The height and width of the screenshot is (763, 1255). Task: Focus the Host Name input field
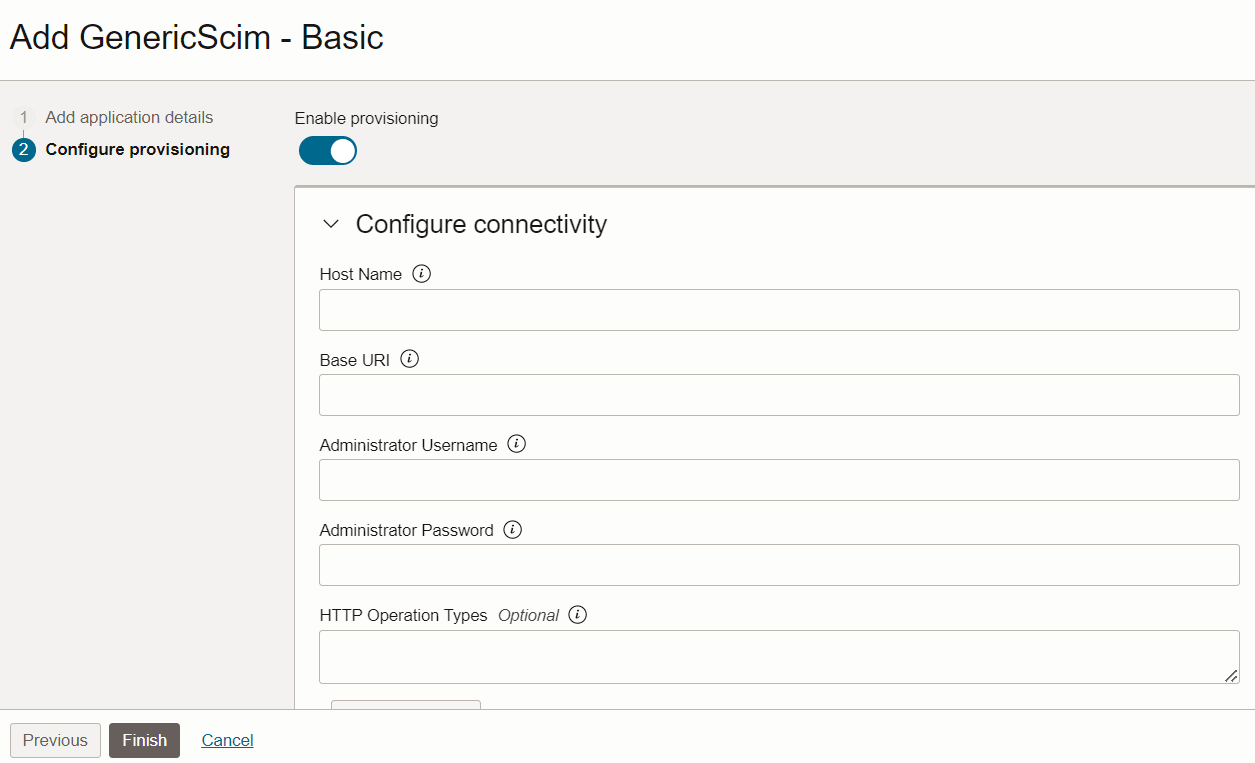tap(779, 309)
